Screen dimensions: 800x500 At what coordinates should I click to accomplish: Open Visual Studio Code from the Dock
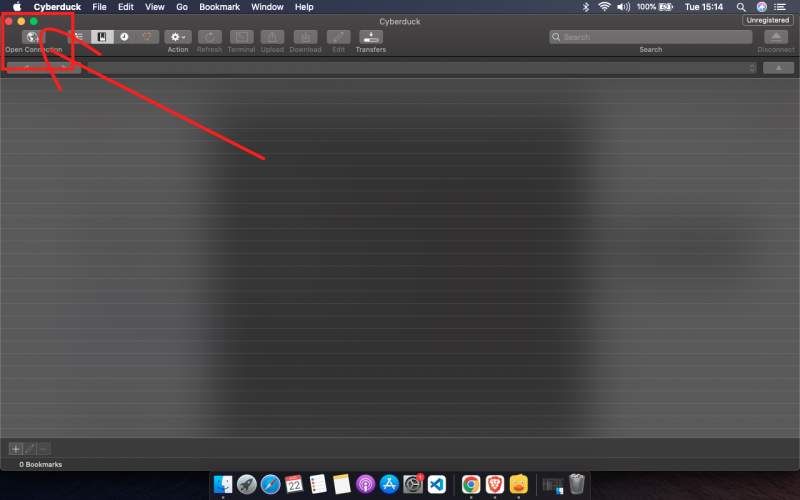pos(436,485)
